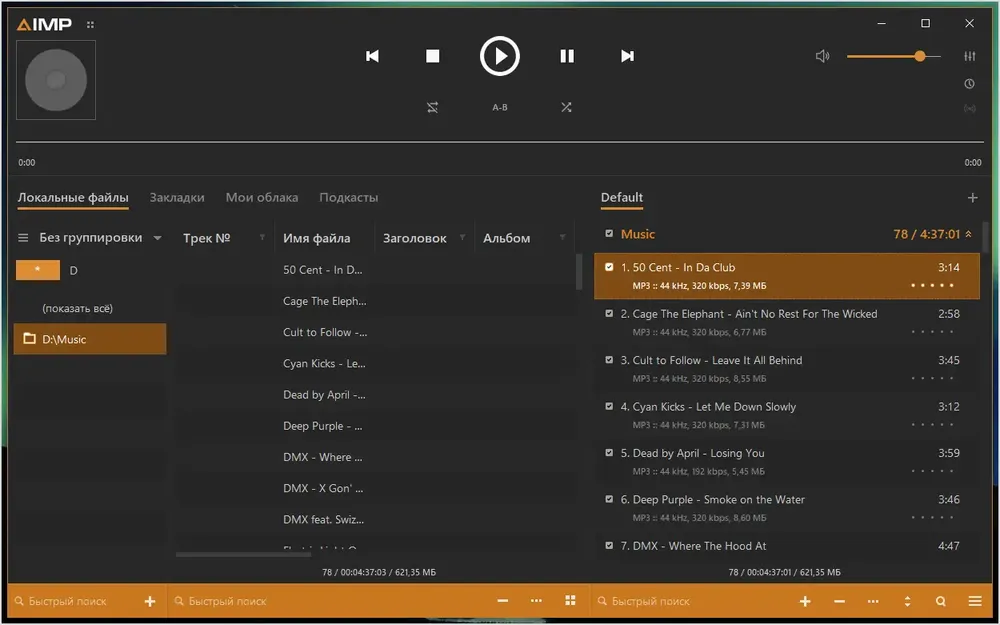Collapse the Music group chevron
The image size is (1000, 625).
(x=969, y=234)
